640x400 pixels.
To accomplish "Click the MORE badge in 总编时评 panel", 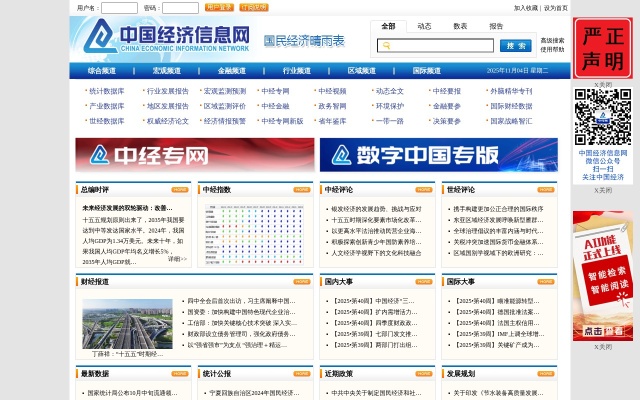I will [x=179, y=189].
